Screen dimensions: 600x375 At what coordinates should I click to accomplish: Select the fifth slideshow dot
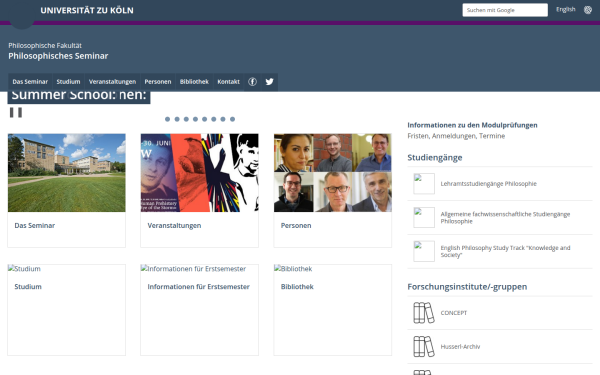point(204,119)
